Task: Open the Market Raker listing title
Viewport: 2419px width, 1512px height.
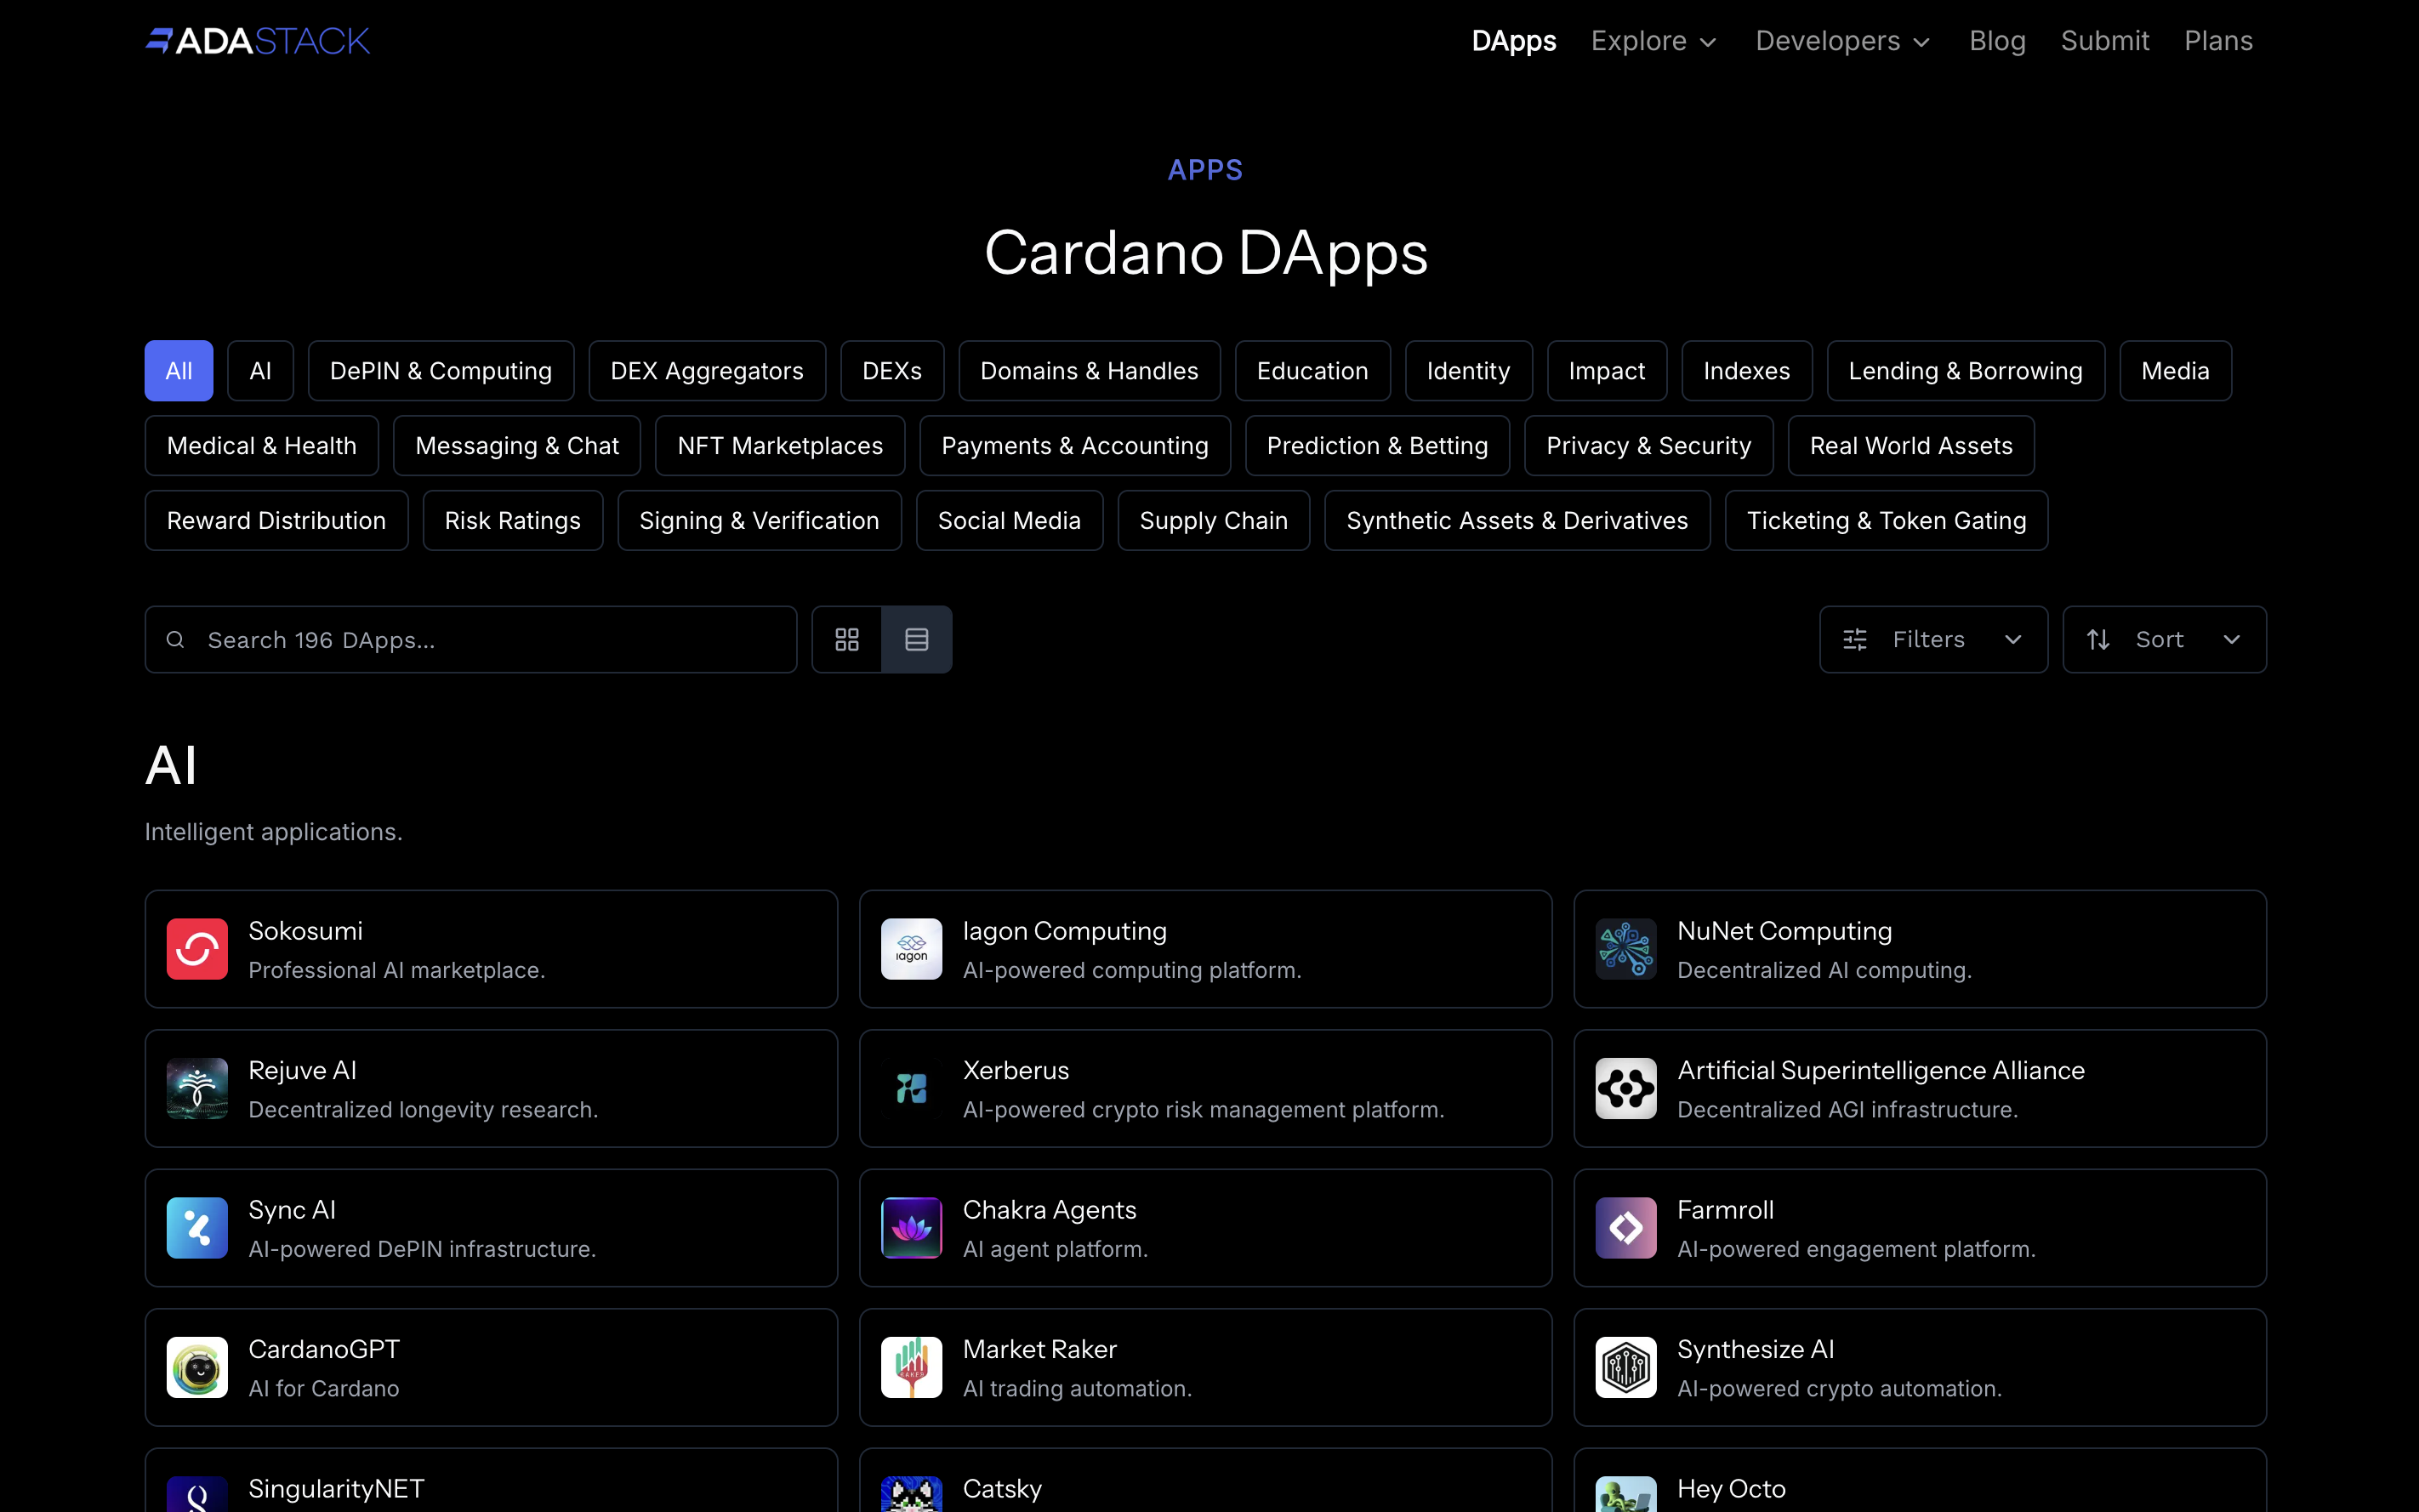Action: [1040, 1349]
